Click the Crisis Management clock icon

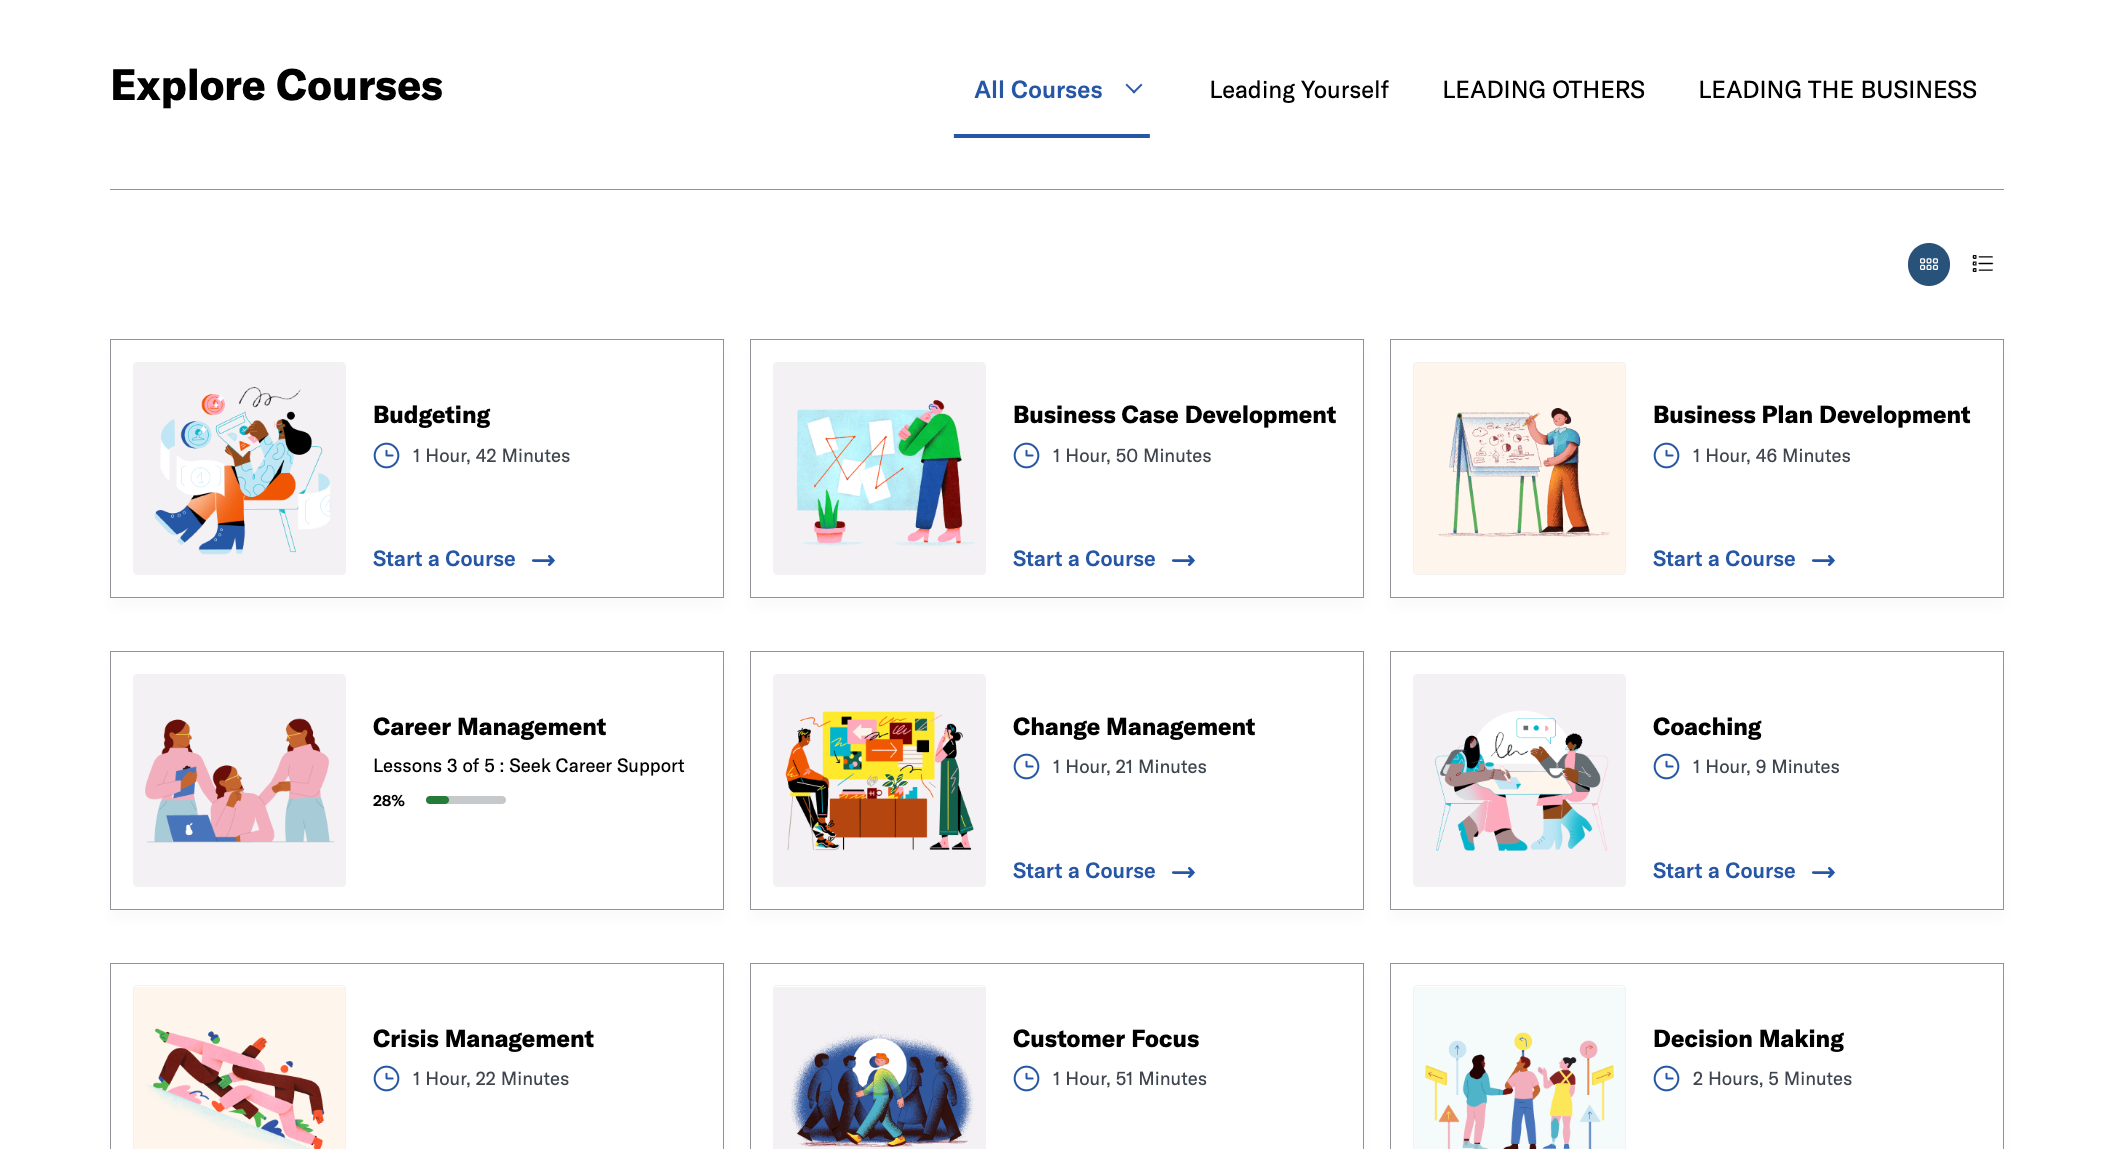[x=386, y=1079]
